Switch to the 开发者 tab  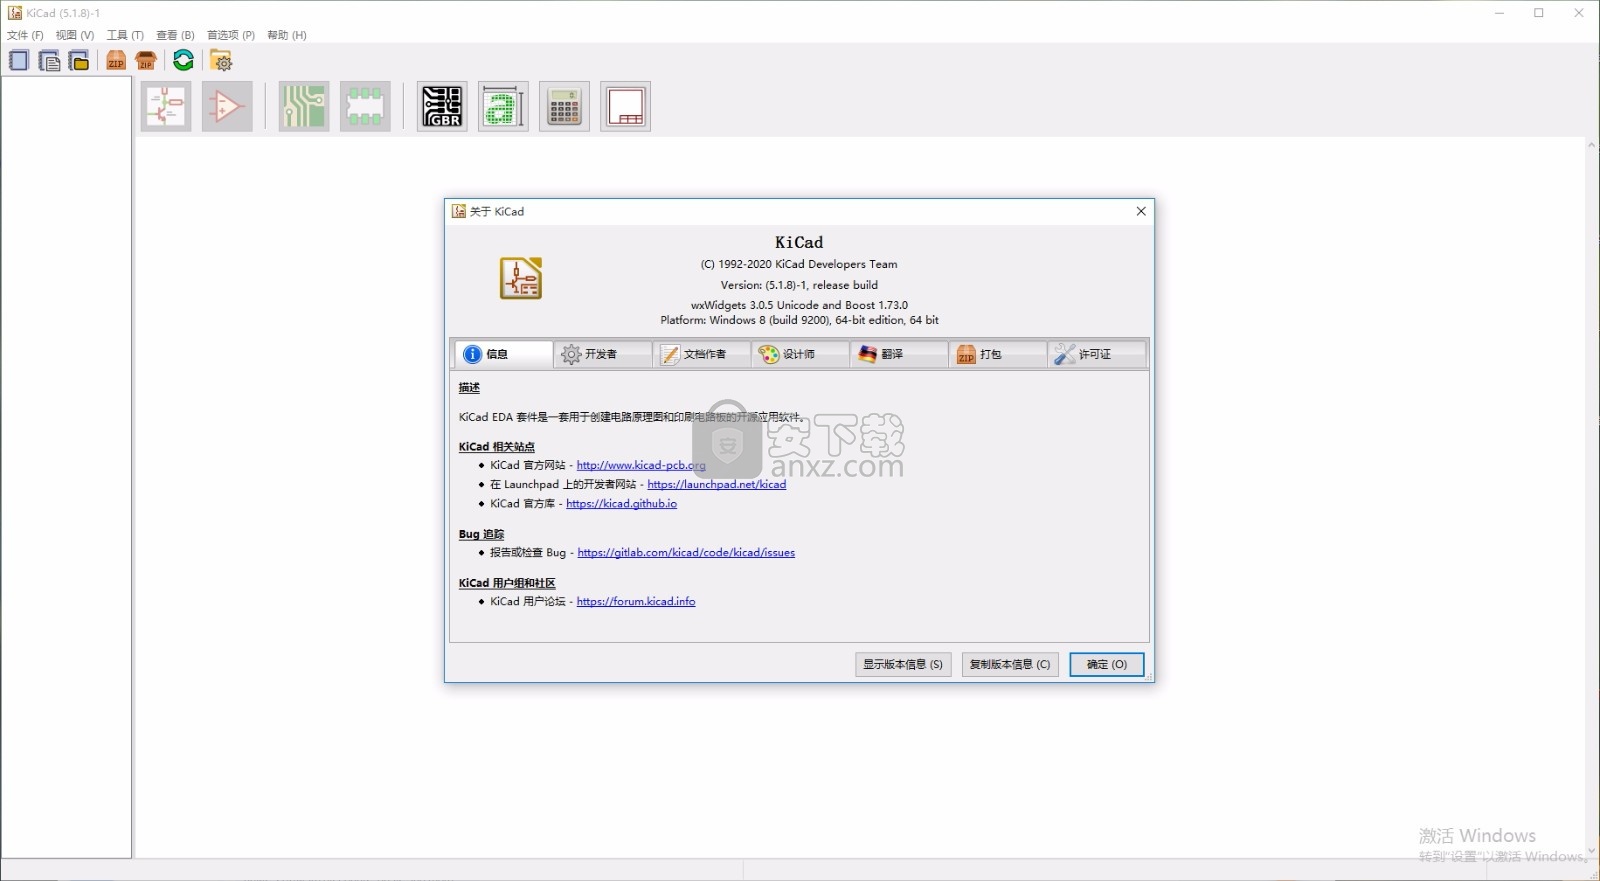click(x=602, y=354)
